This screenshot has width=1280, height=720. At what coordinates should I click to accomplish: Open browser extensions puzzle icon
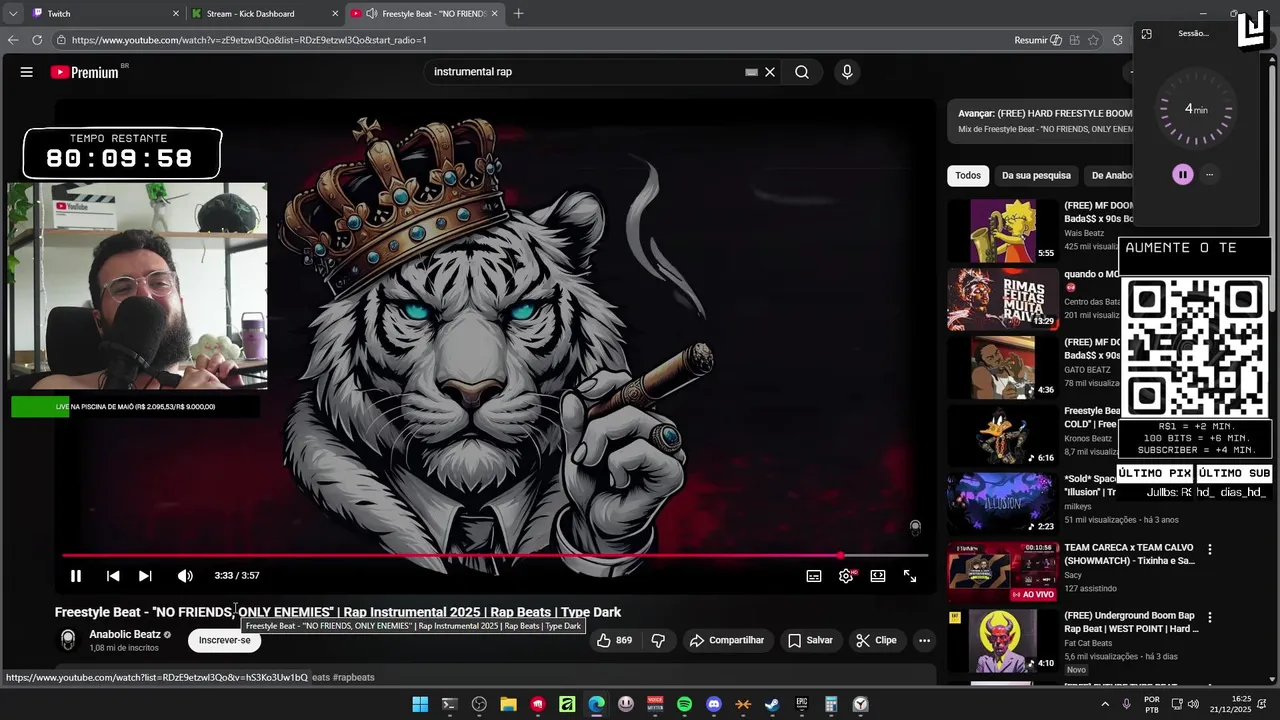click(x=1117, y=40)
